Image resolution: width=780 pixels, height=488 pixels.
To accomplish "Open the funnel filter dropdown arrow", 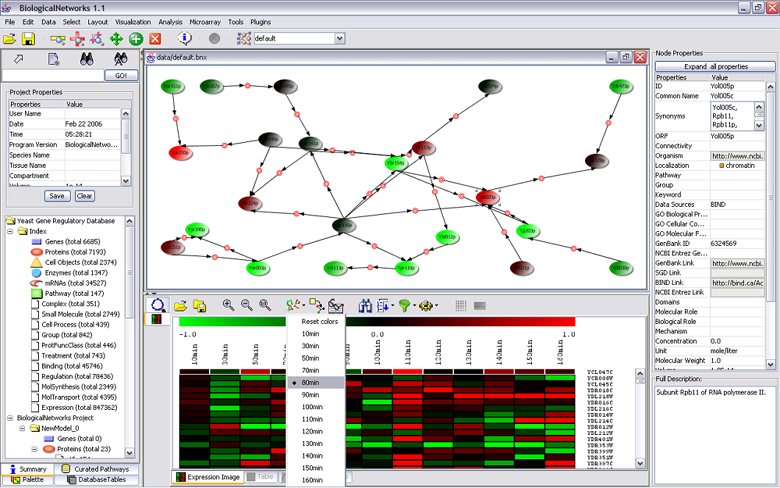I will click(414, 306).
